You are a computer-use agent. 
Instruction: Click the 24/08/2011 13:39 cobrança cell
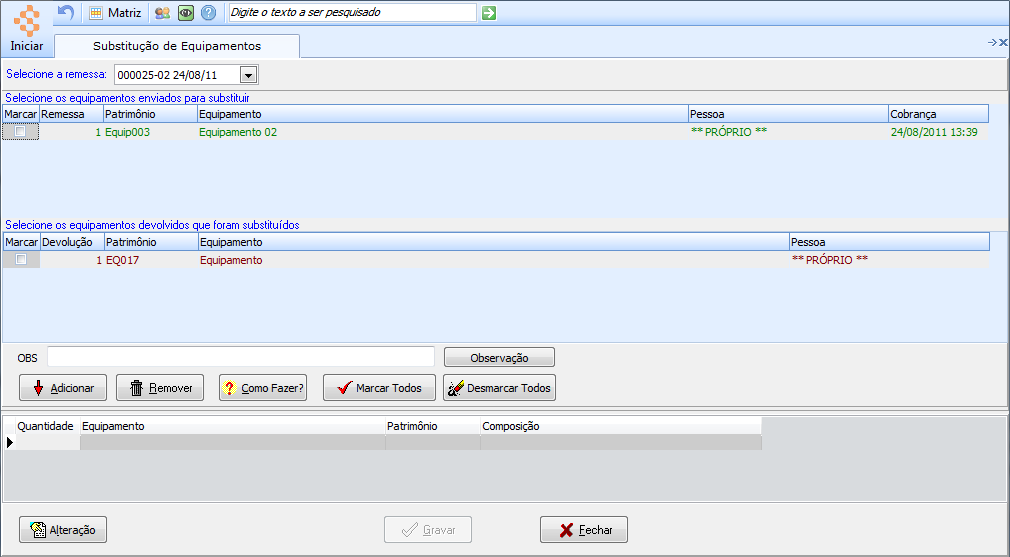(x=938, y=132)
